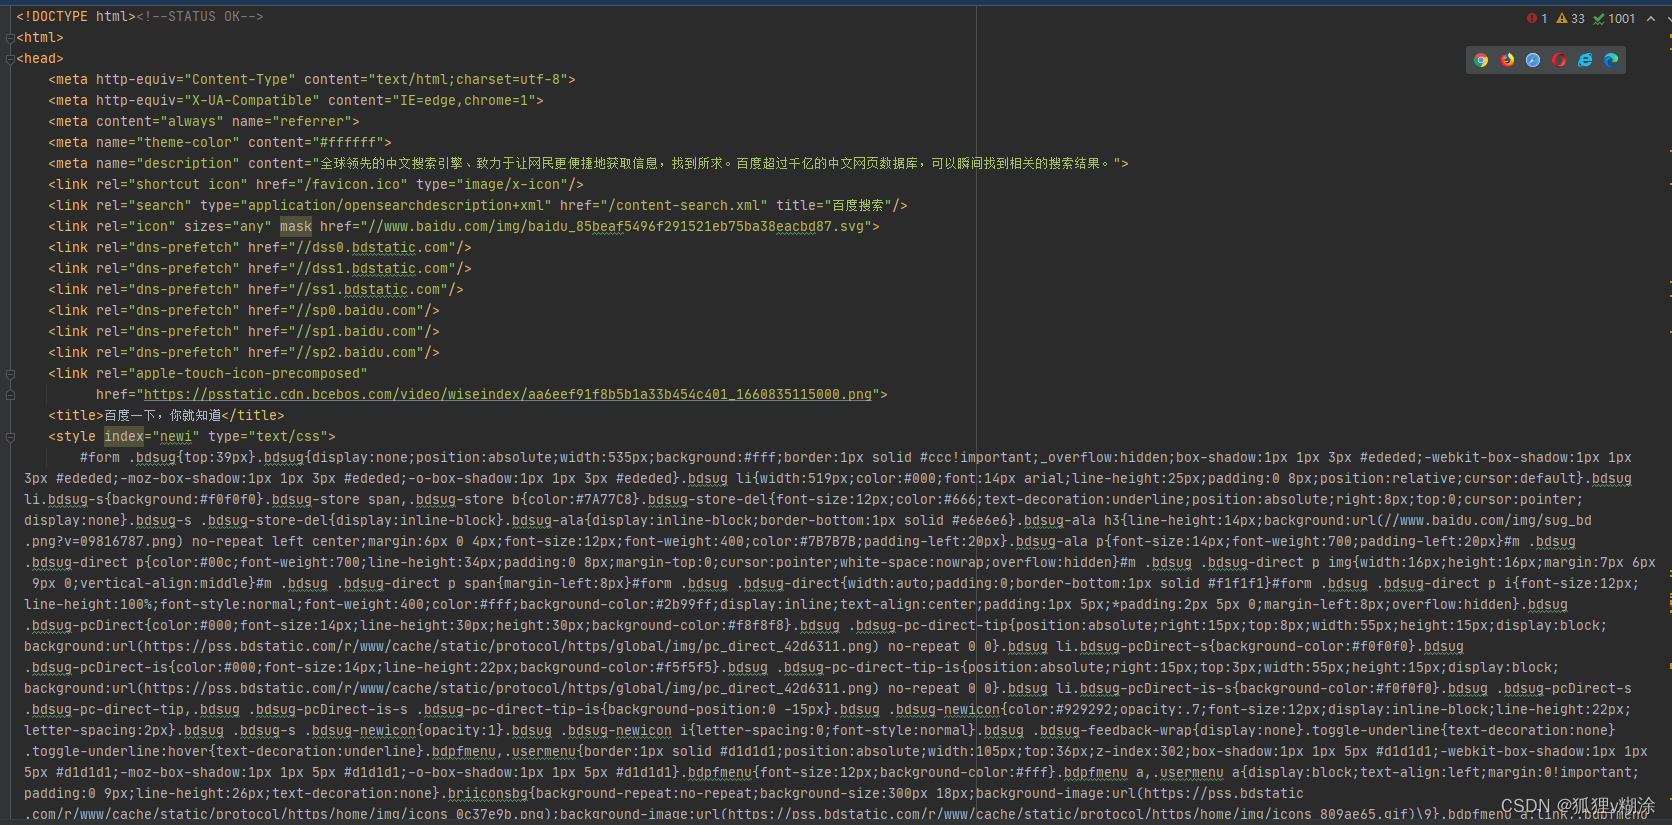The width and height of the screenshot is (1672, 825).
Task: Click the red error count indicator
Action: point(1537,18)
